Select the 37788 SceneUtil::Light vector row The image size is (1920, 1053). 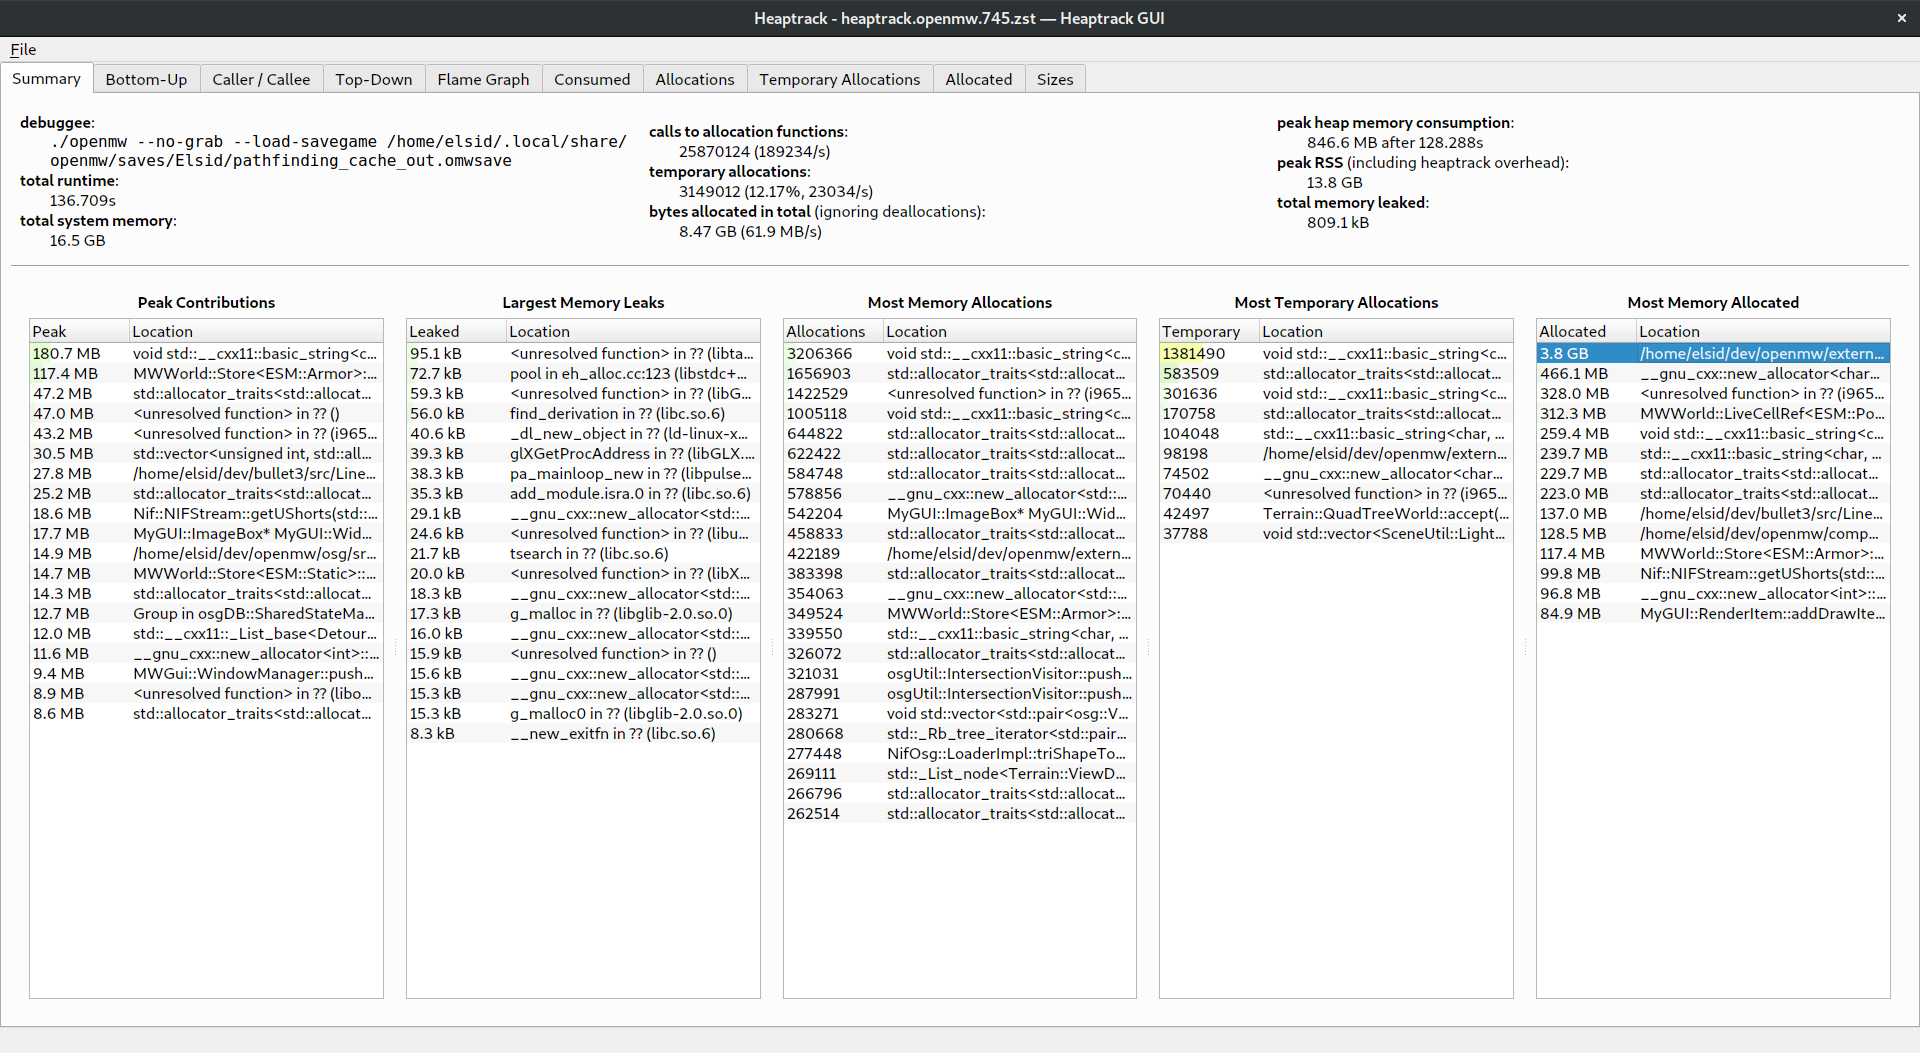pyautogui.click(x=1336, y=533)
